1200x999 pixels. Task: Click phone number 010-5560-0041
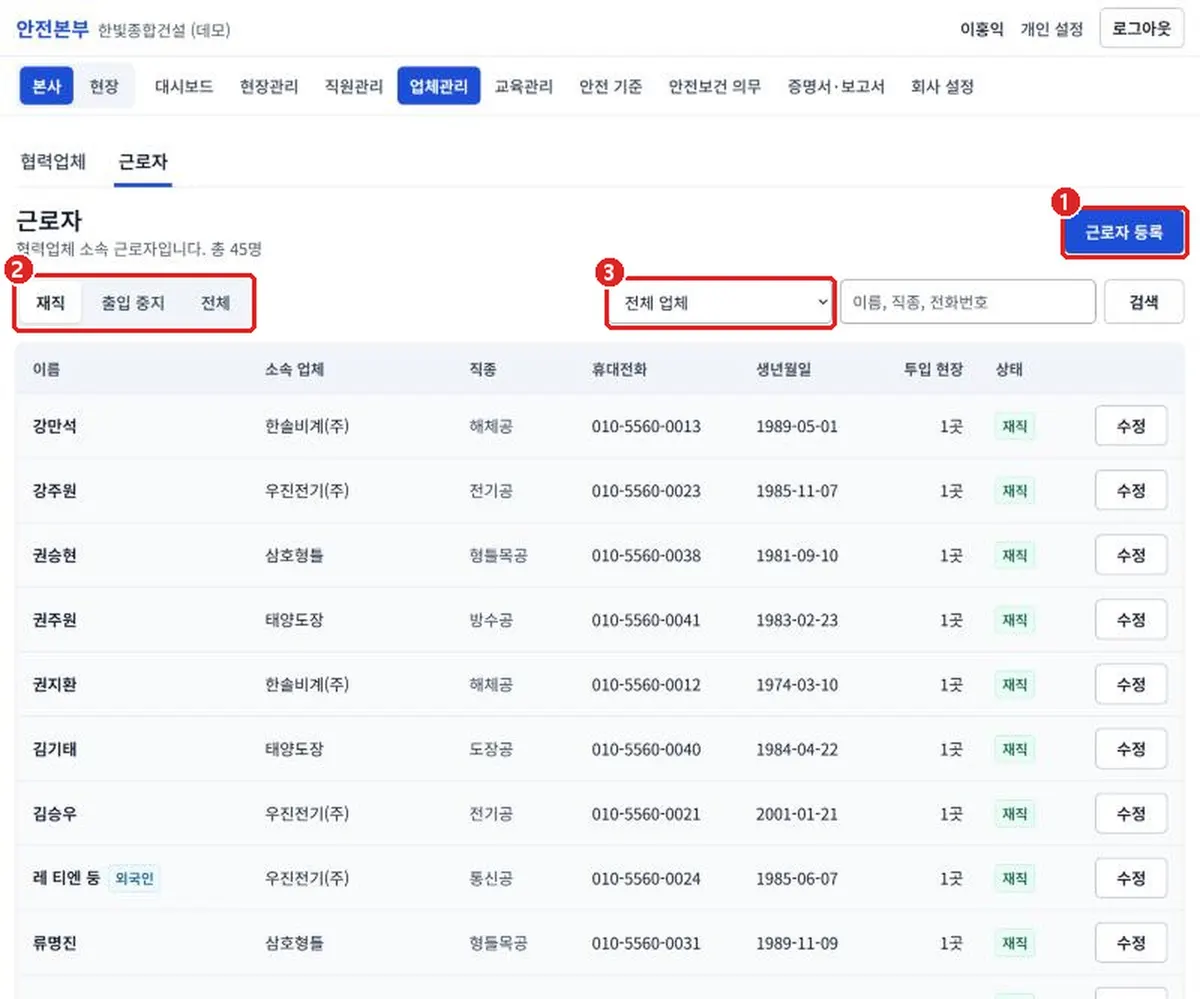click(646, 620)
